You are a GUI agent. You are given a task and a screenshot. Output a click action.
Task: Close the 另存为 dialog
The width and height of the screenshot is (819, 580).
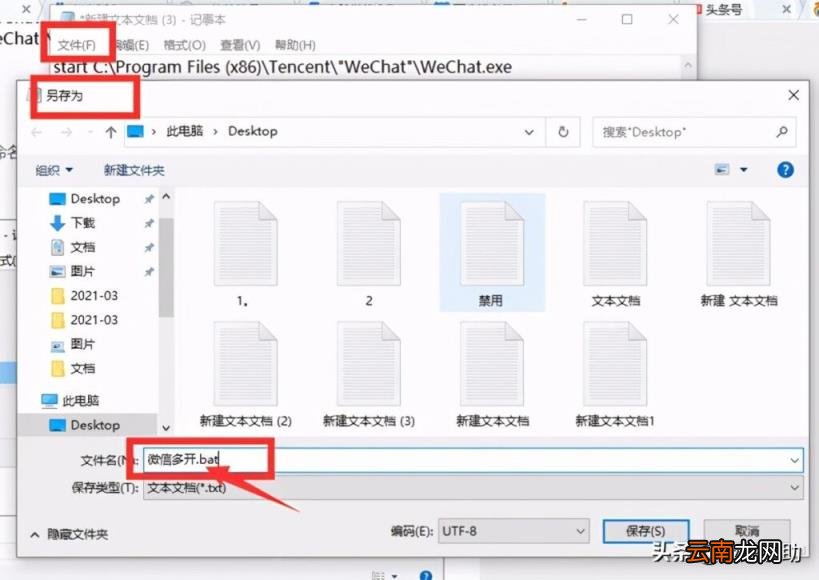(793, 95)
